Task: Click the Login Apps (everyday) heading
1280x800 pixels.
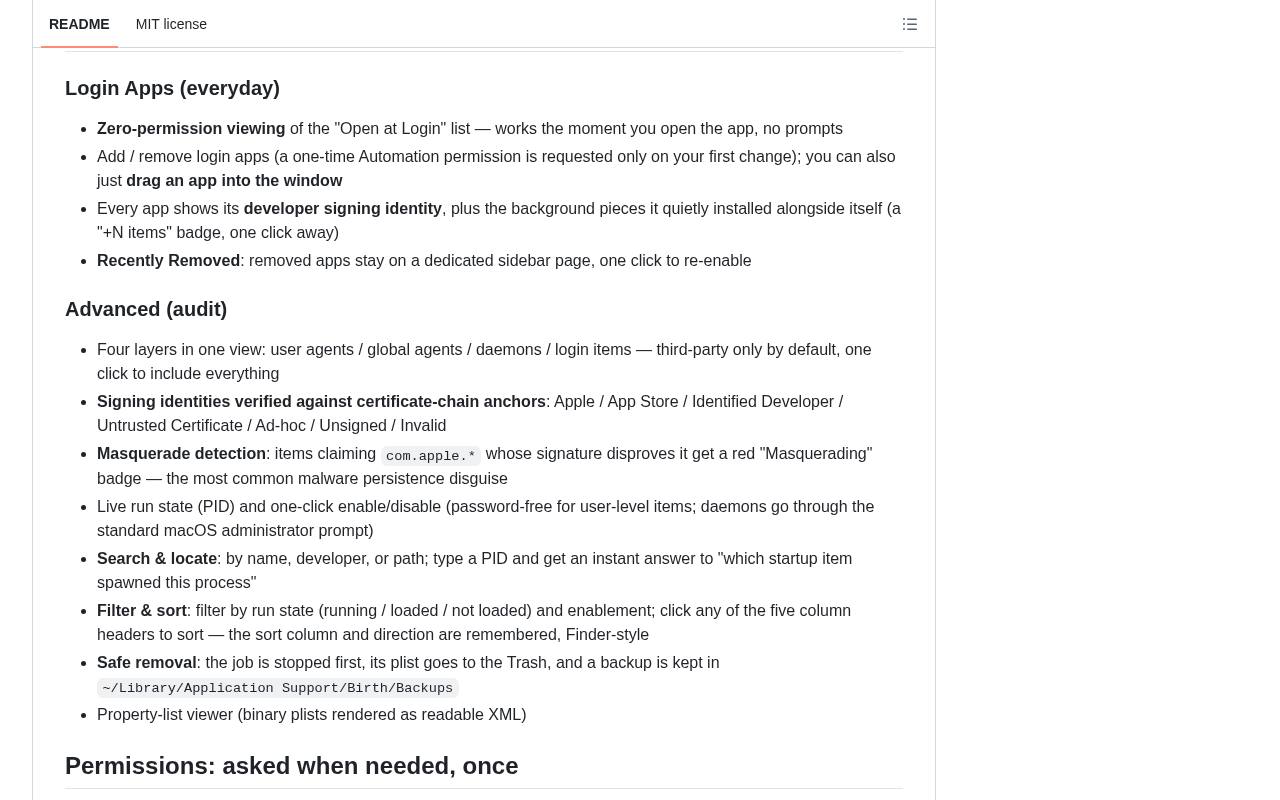Action: (x=172, y=88)
